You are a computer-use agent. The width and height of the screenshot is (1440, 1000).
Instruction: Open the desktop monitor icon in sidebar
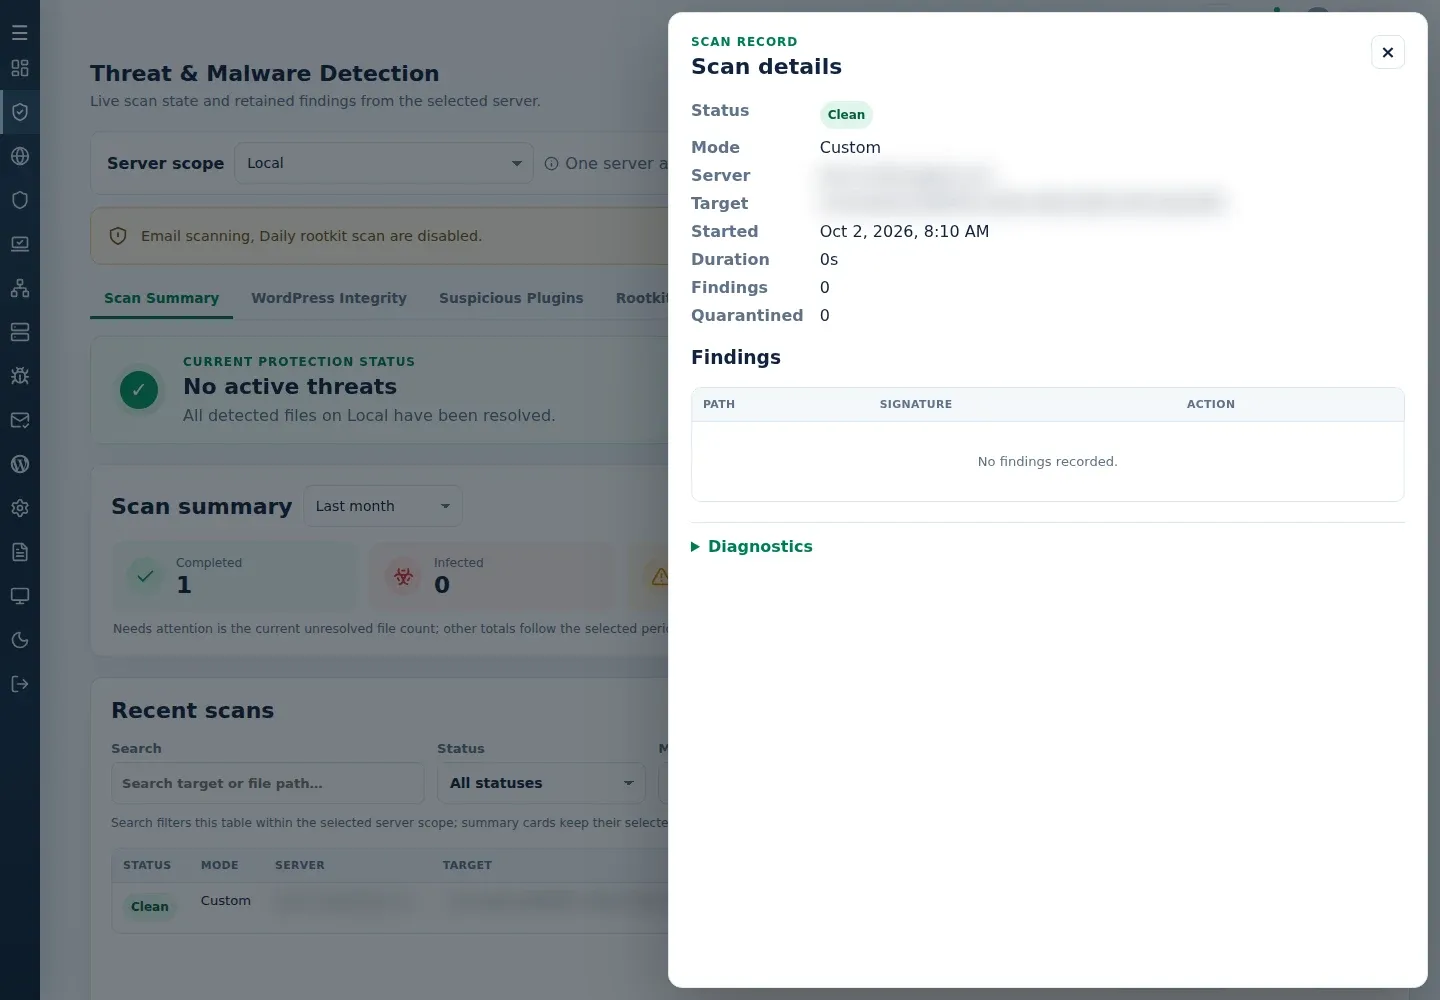(20, 596)
